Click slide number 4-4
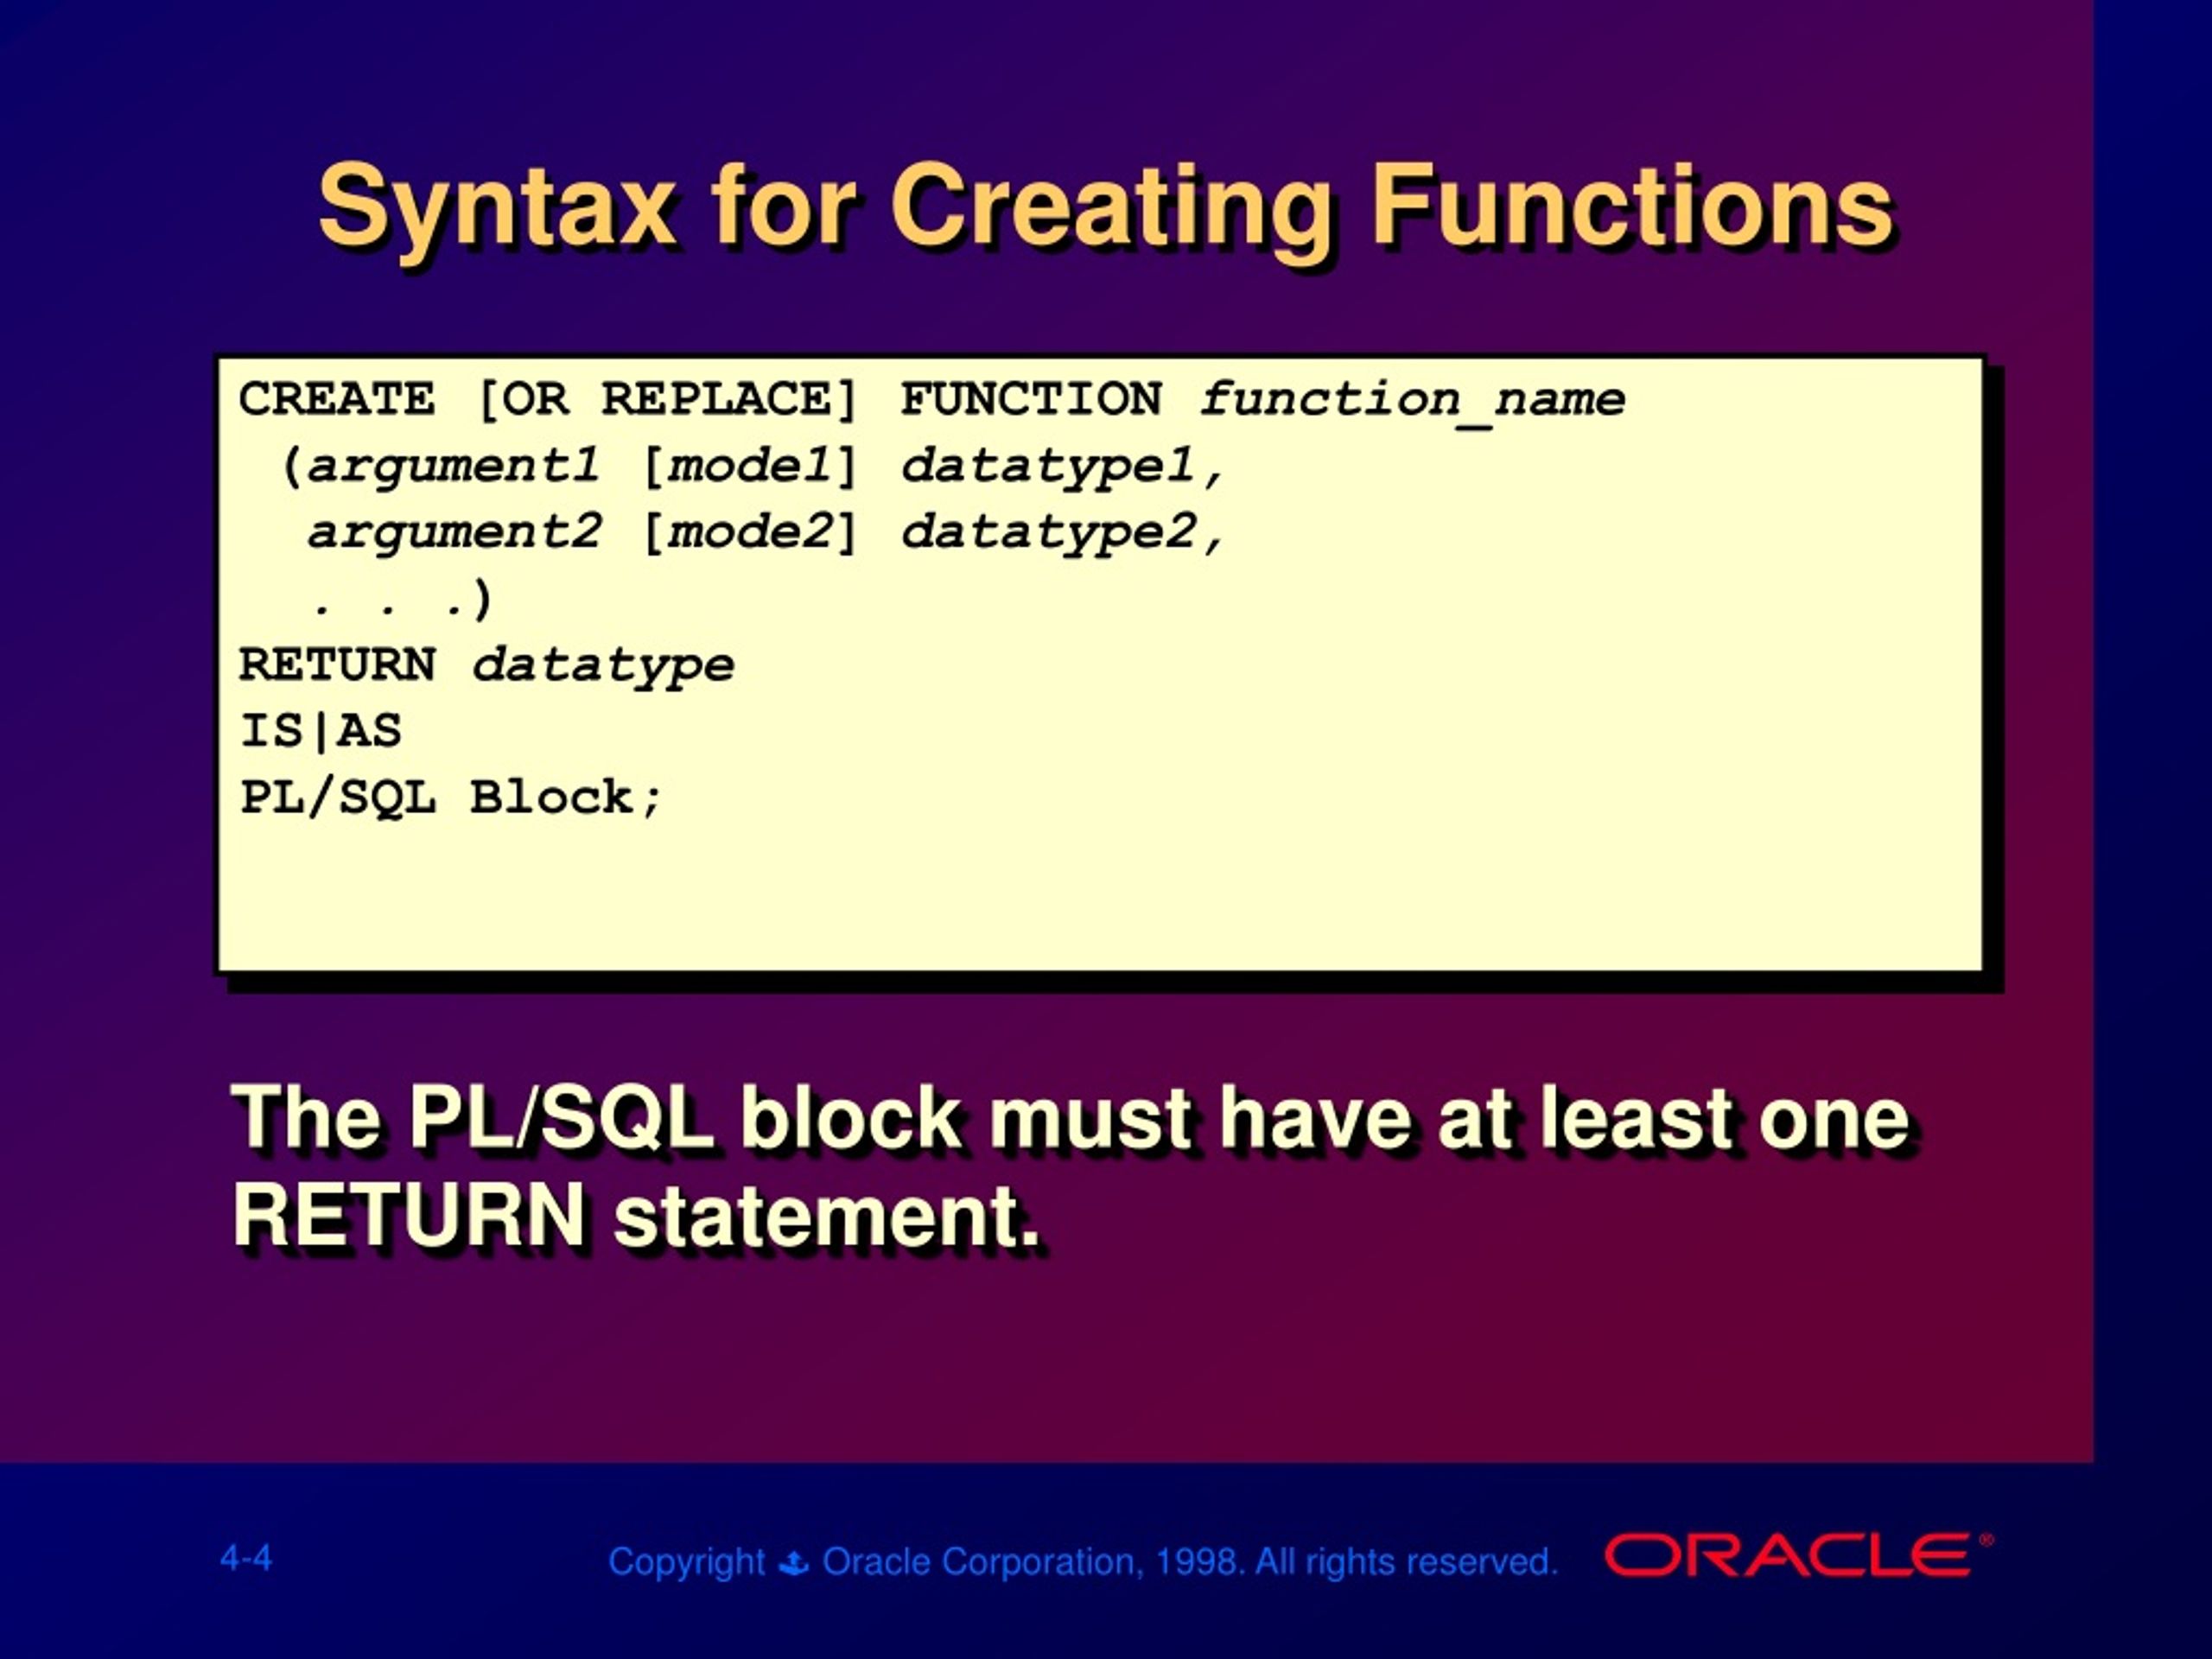 point(246,1557)
